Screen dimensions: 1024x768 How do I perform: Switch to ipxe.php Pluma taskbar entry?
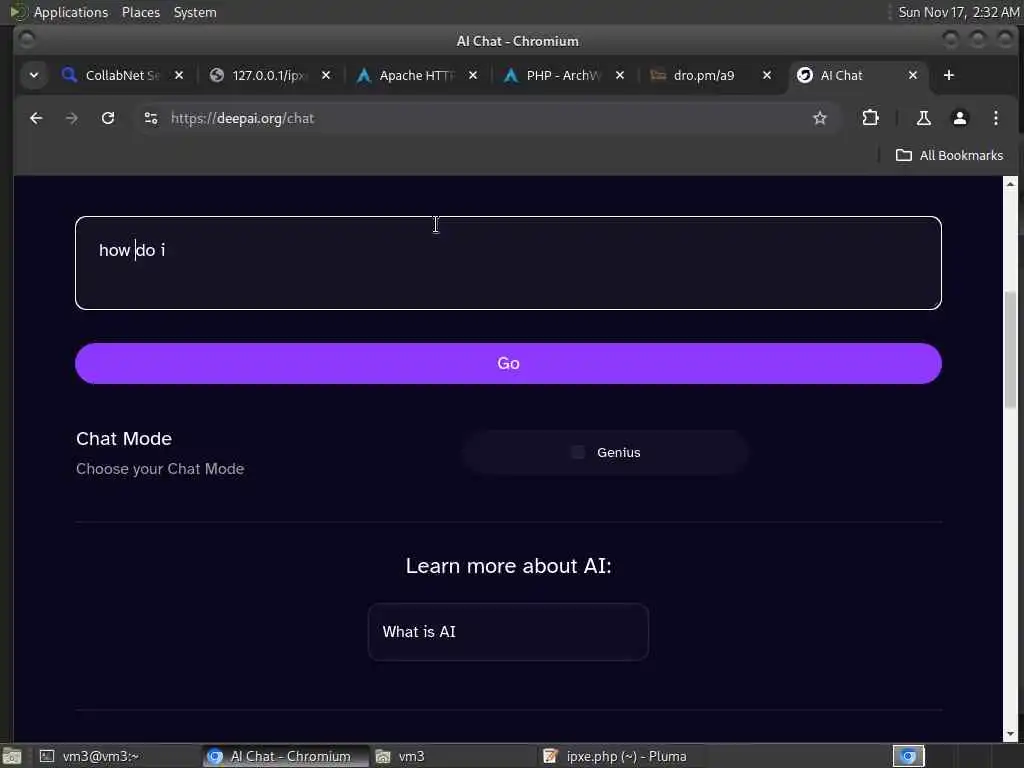(622, 756)
